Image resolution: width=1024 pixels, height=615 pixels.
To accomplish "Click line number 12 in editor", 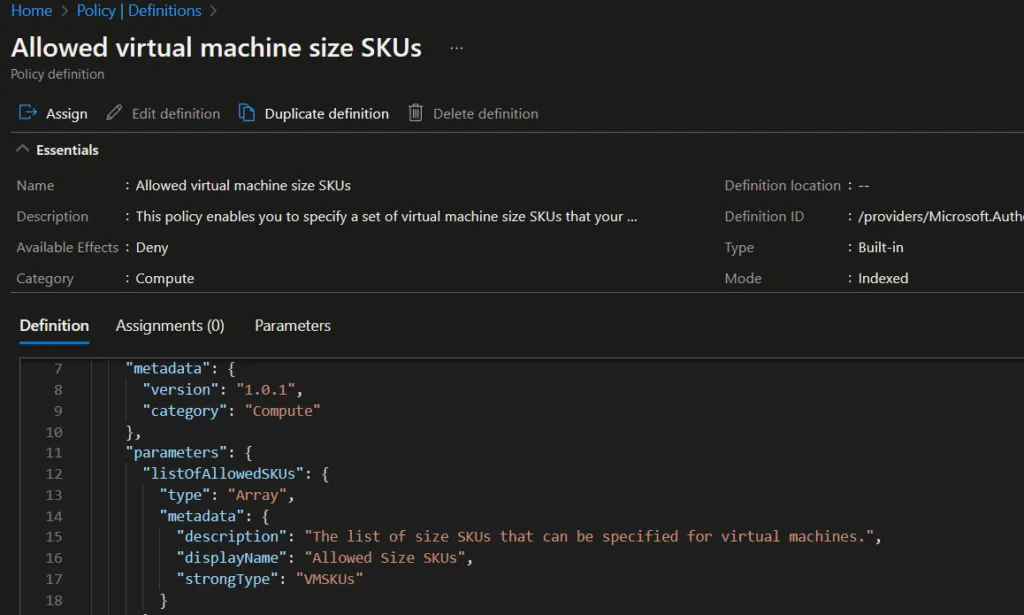I will tap(54, 474).
